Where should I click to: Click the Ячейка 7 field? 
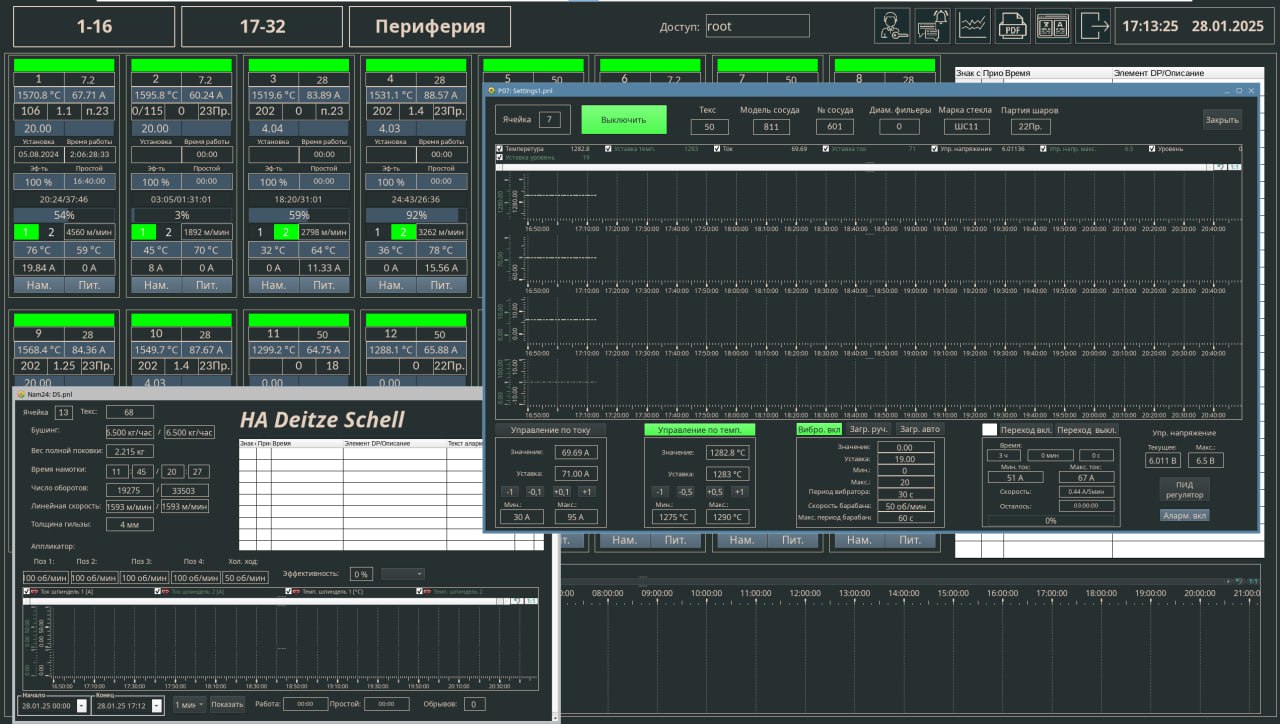(x=549, y=120)
